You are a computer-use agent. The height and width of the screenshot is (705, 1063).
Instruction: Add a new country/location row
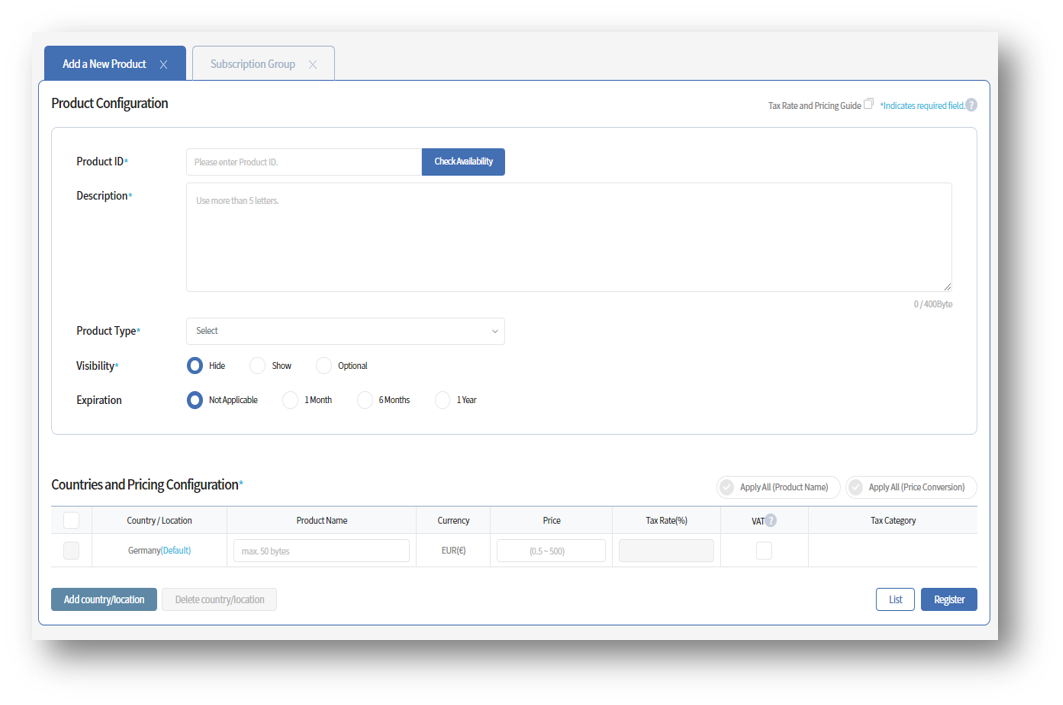click(x=103, y=599)
